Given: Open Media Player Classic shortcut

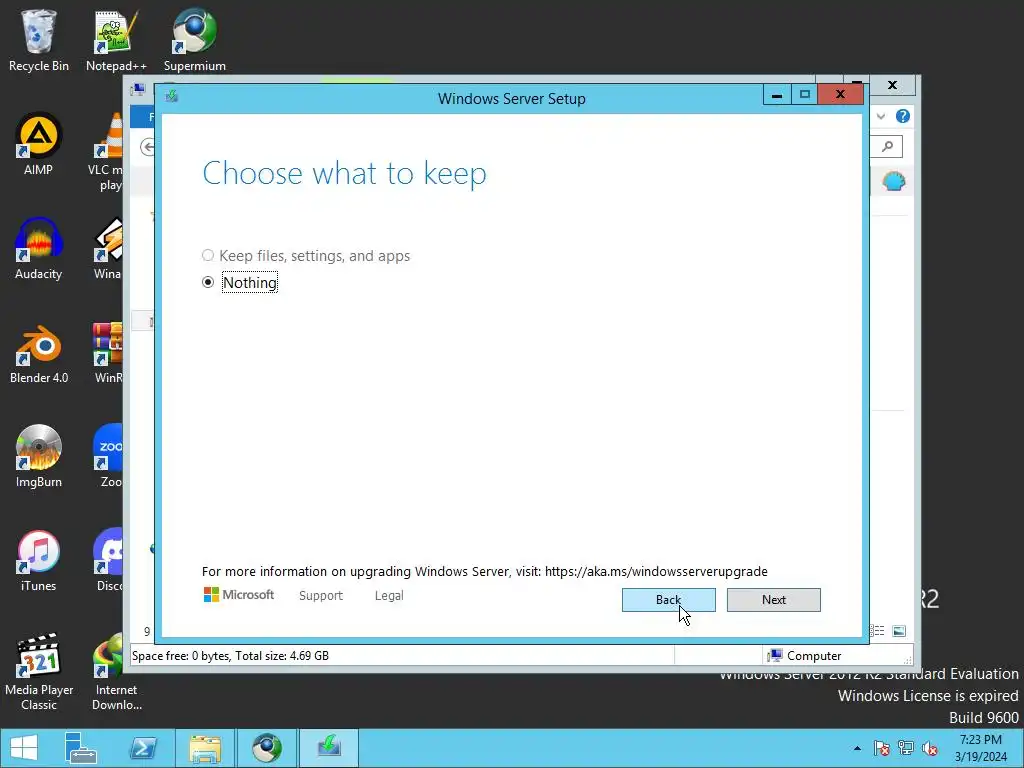Looking at the screenshot, I should pos(39,672).
